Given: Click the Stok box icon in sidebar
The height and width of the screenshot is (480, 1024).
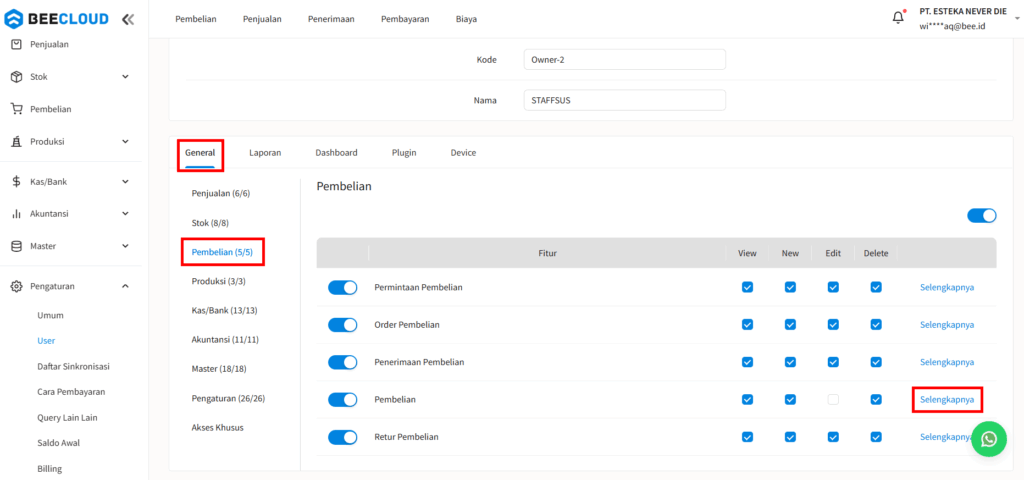Looking at the screenshot, I should click(x=17, y=77).
